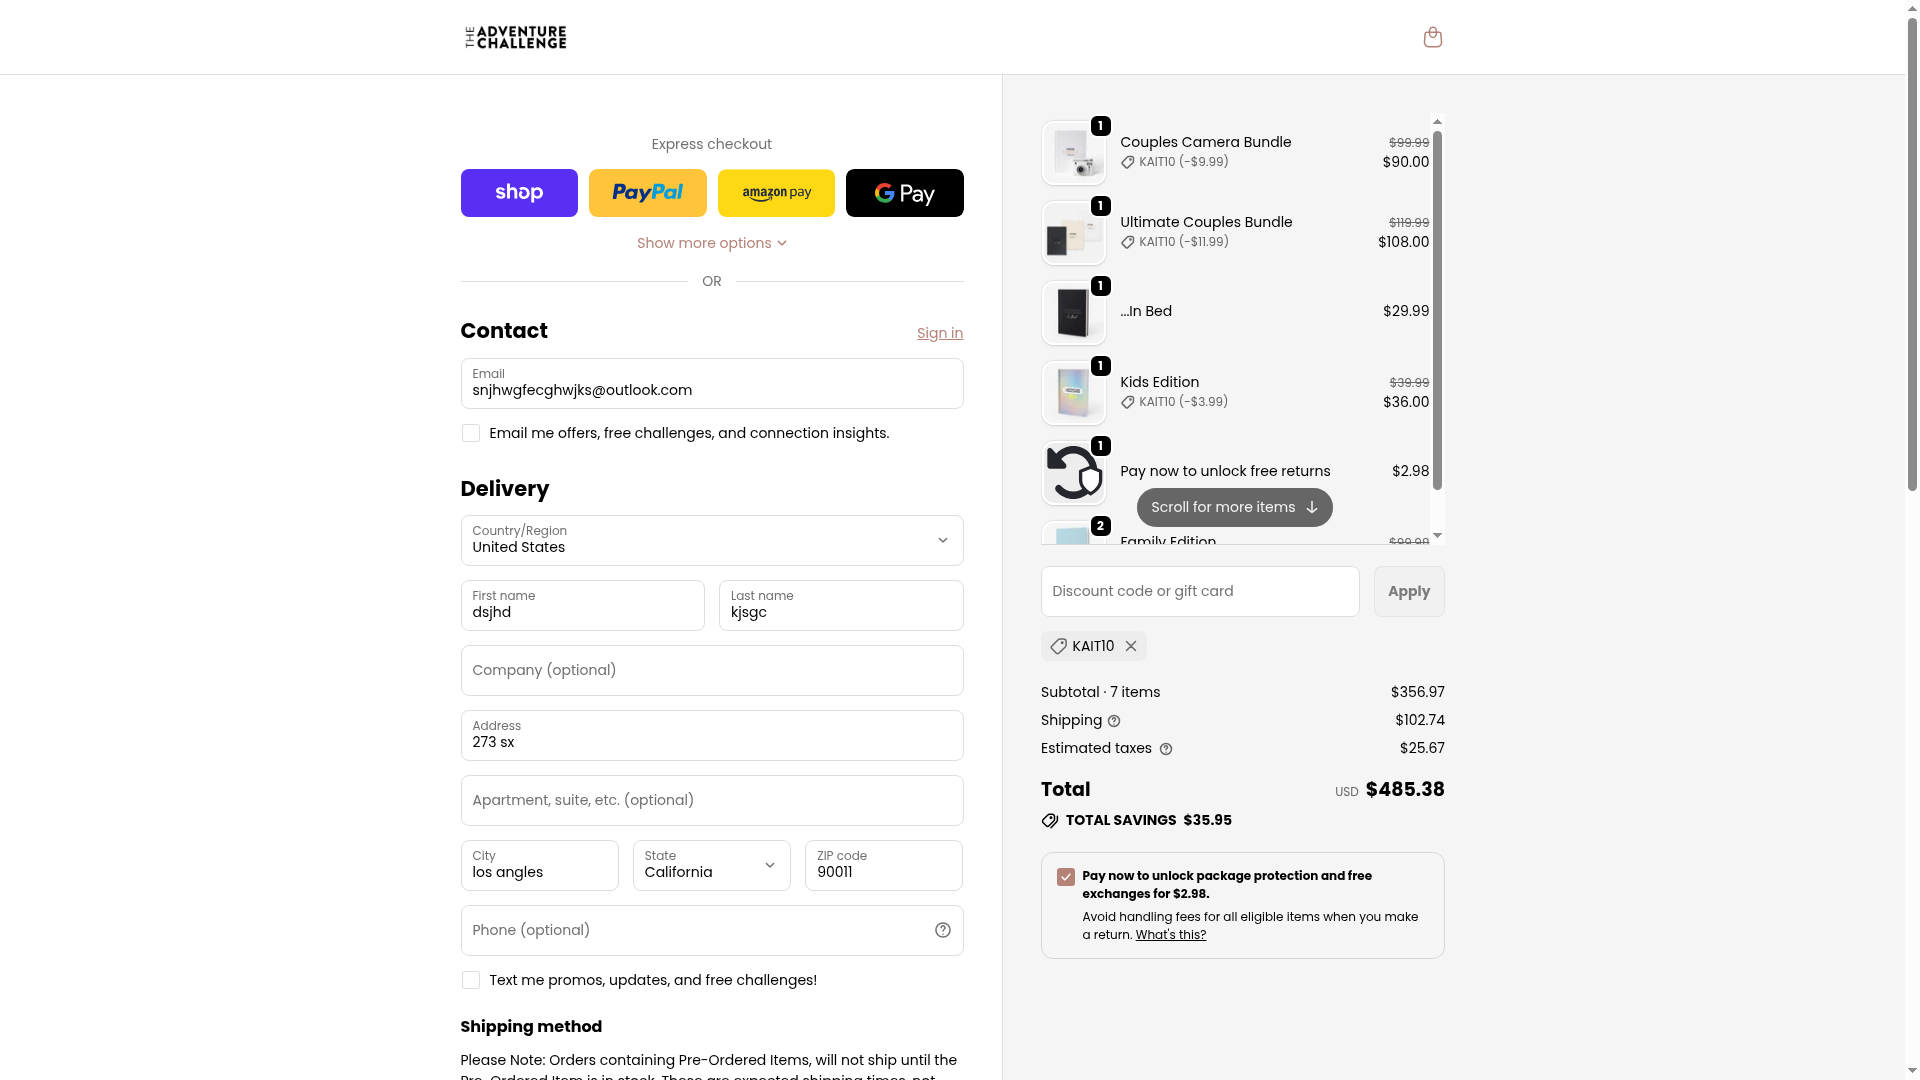Remove the KAIT10 discount code
Image resolution: width=1920 pixels, height=1080 pixels.
[x=1131, y=646]
